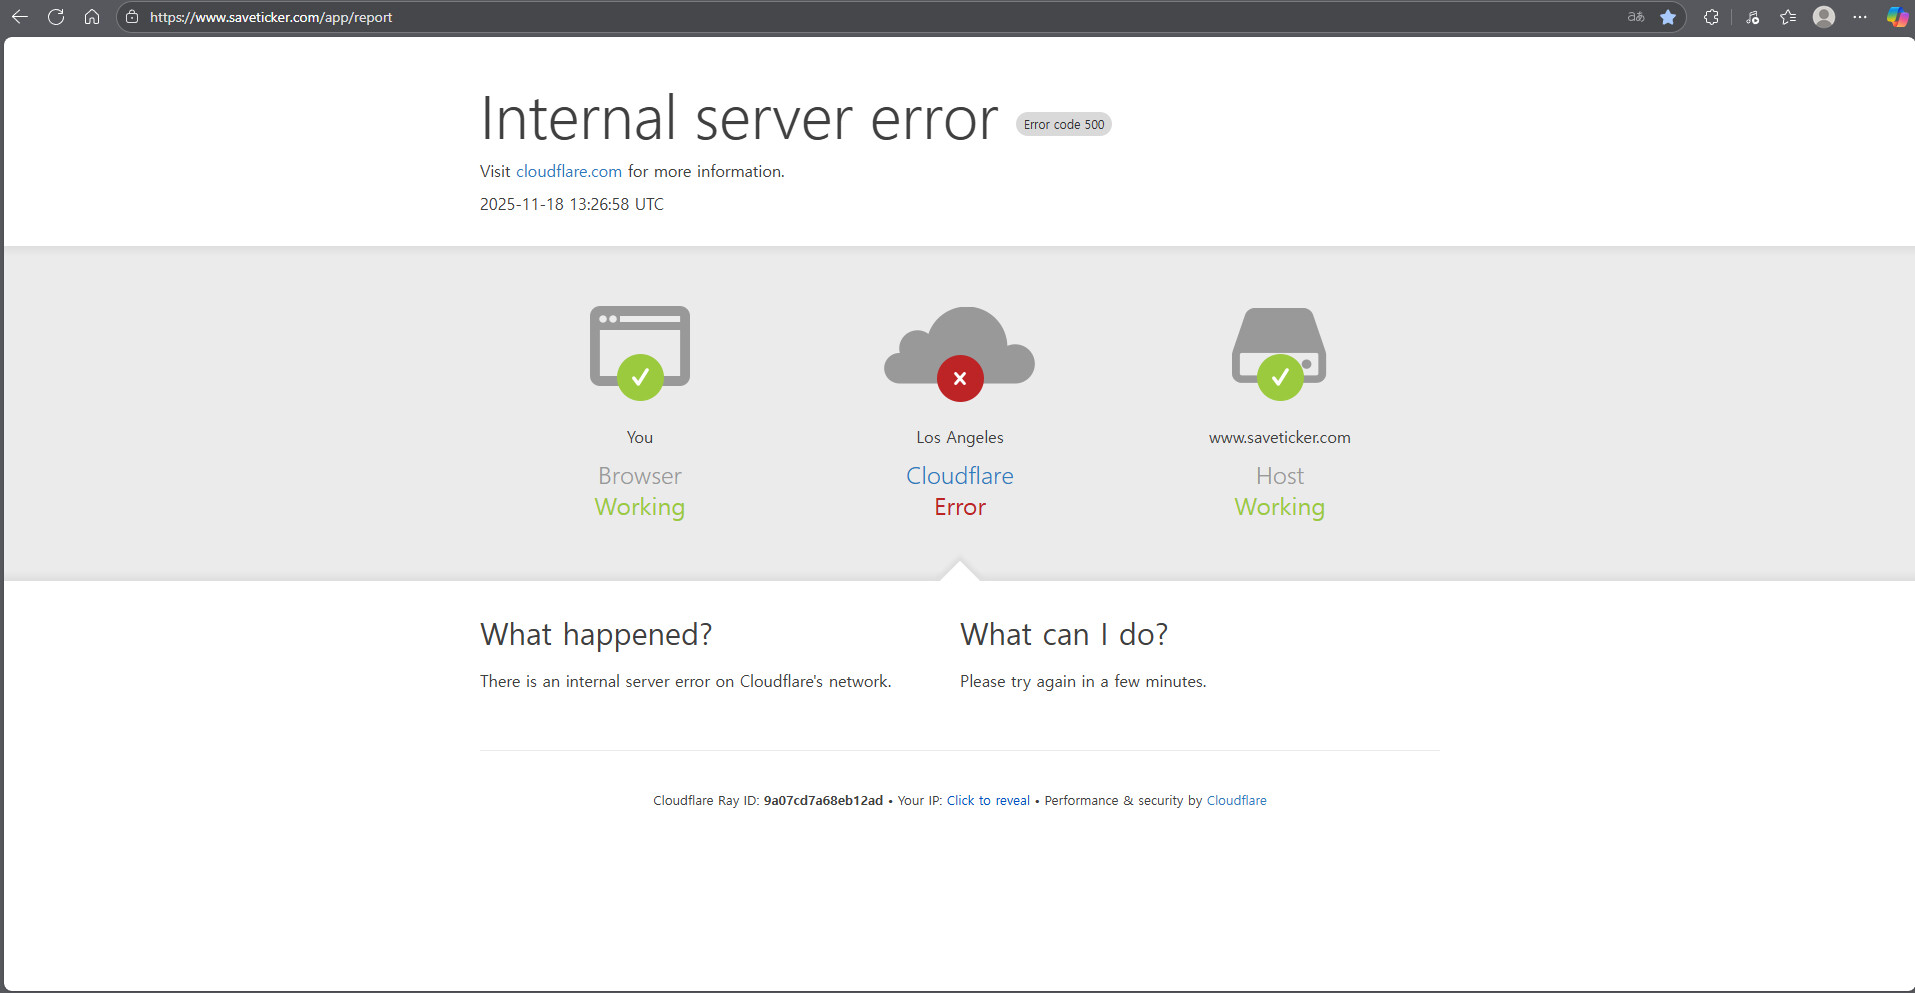1915x993 pixels.
Task: Click the 'You' label under browser icon
Action: (x=640, y=437)
